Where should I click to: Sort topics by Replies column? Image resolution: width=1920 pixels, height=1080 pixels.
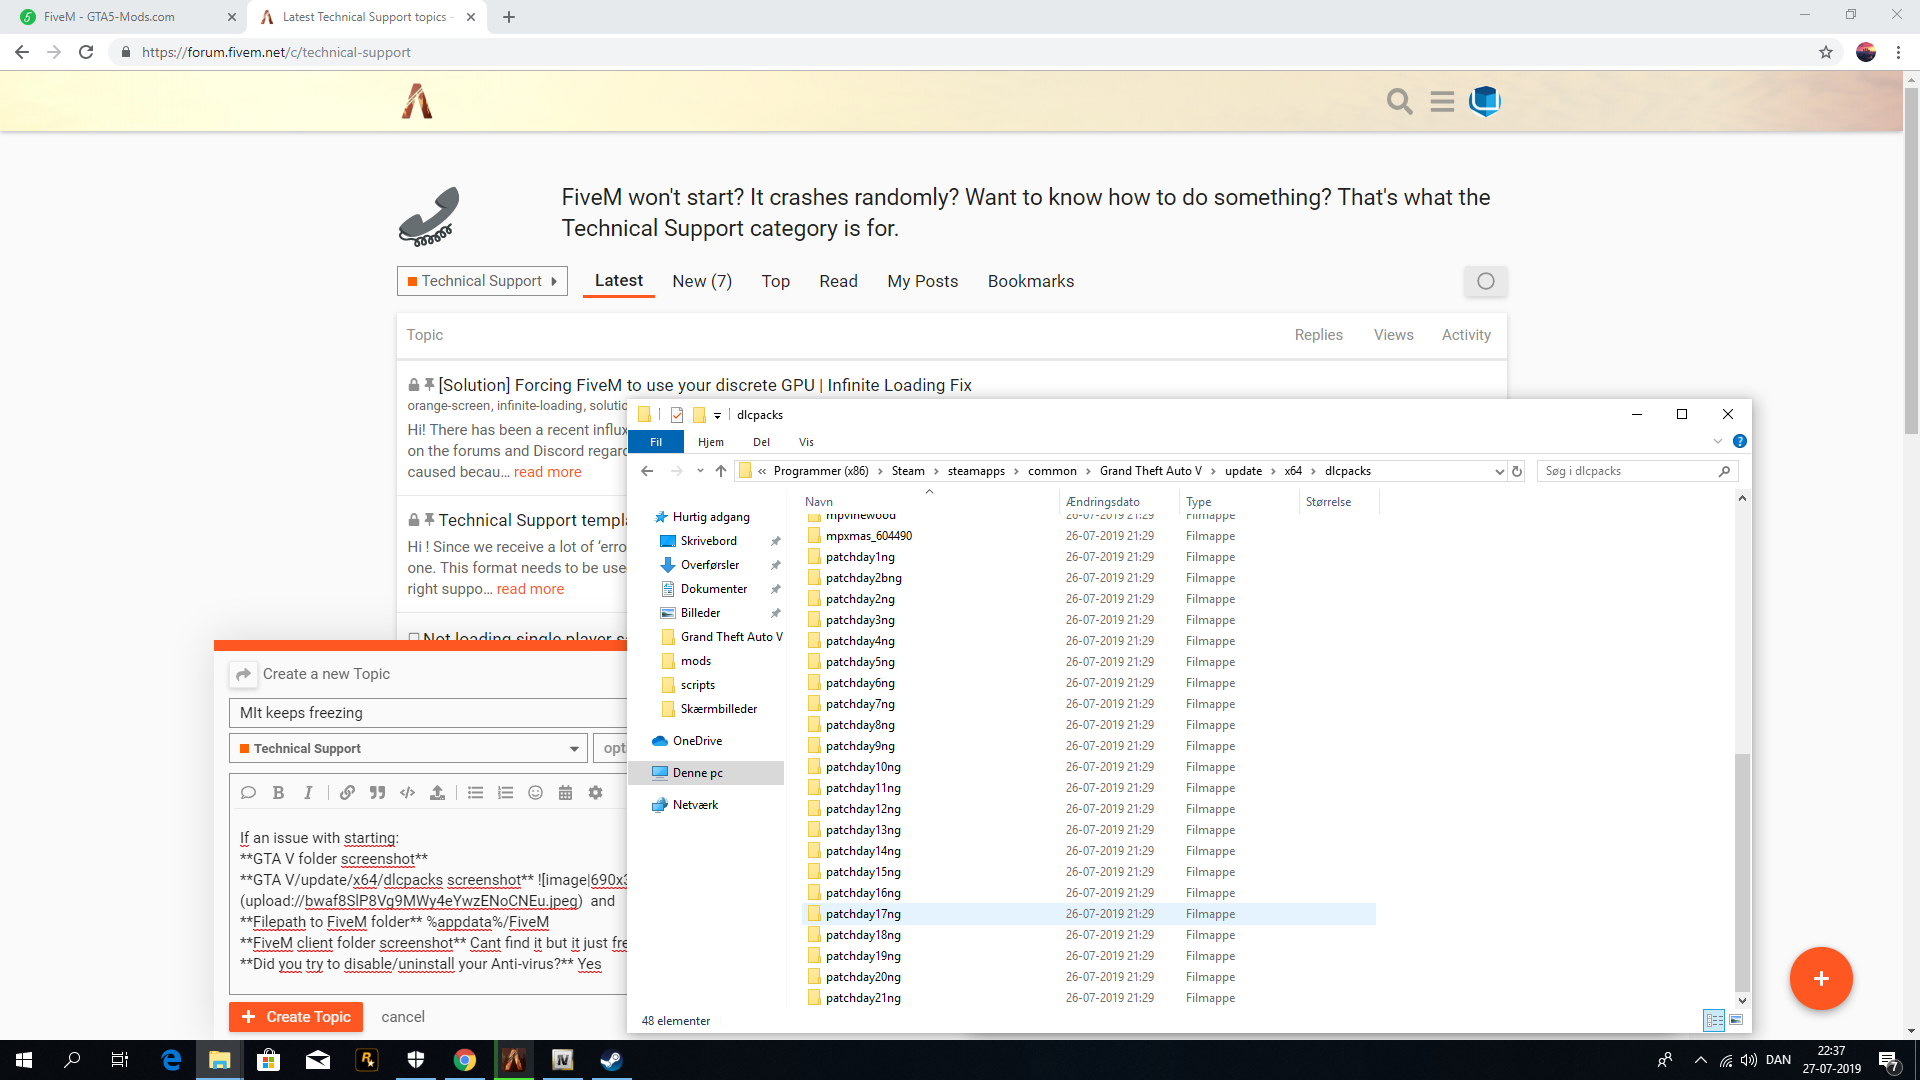point(1318,335)
